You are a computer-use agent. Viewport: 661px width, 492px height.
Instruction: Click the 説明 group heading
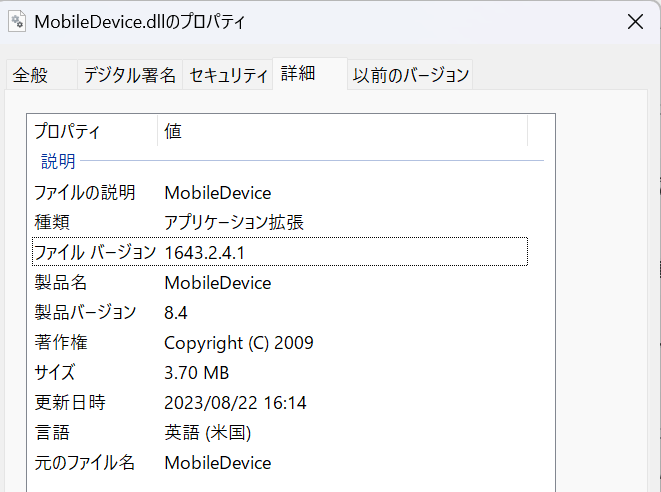click(58, 161)
